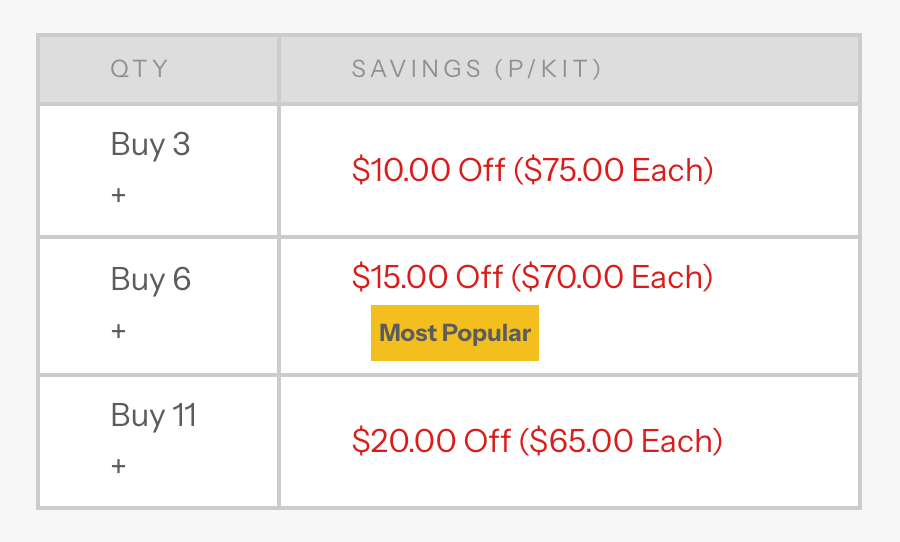Click the $15.00 Off savings text
The width and height of the screenshot is (900, 542).
click(427, 277)
